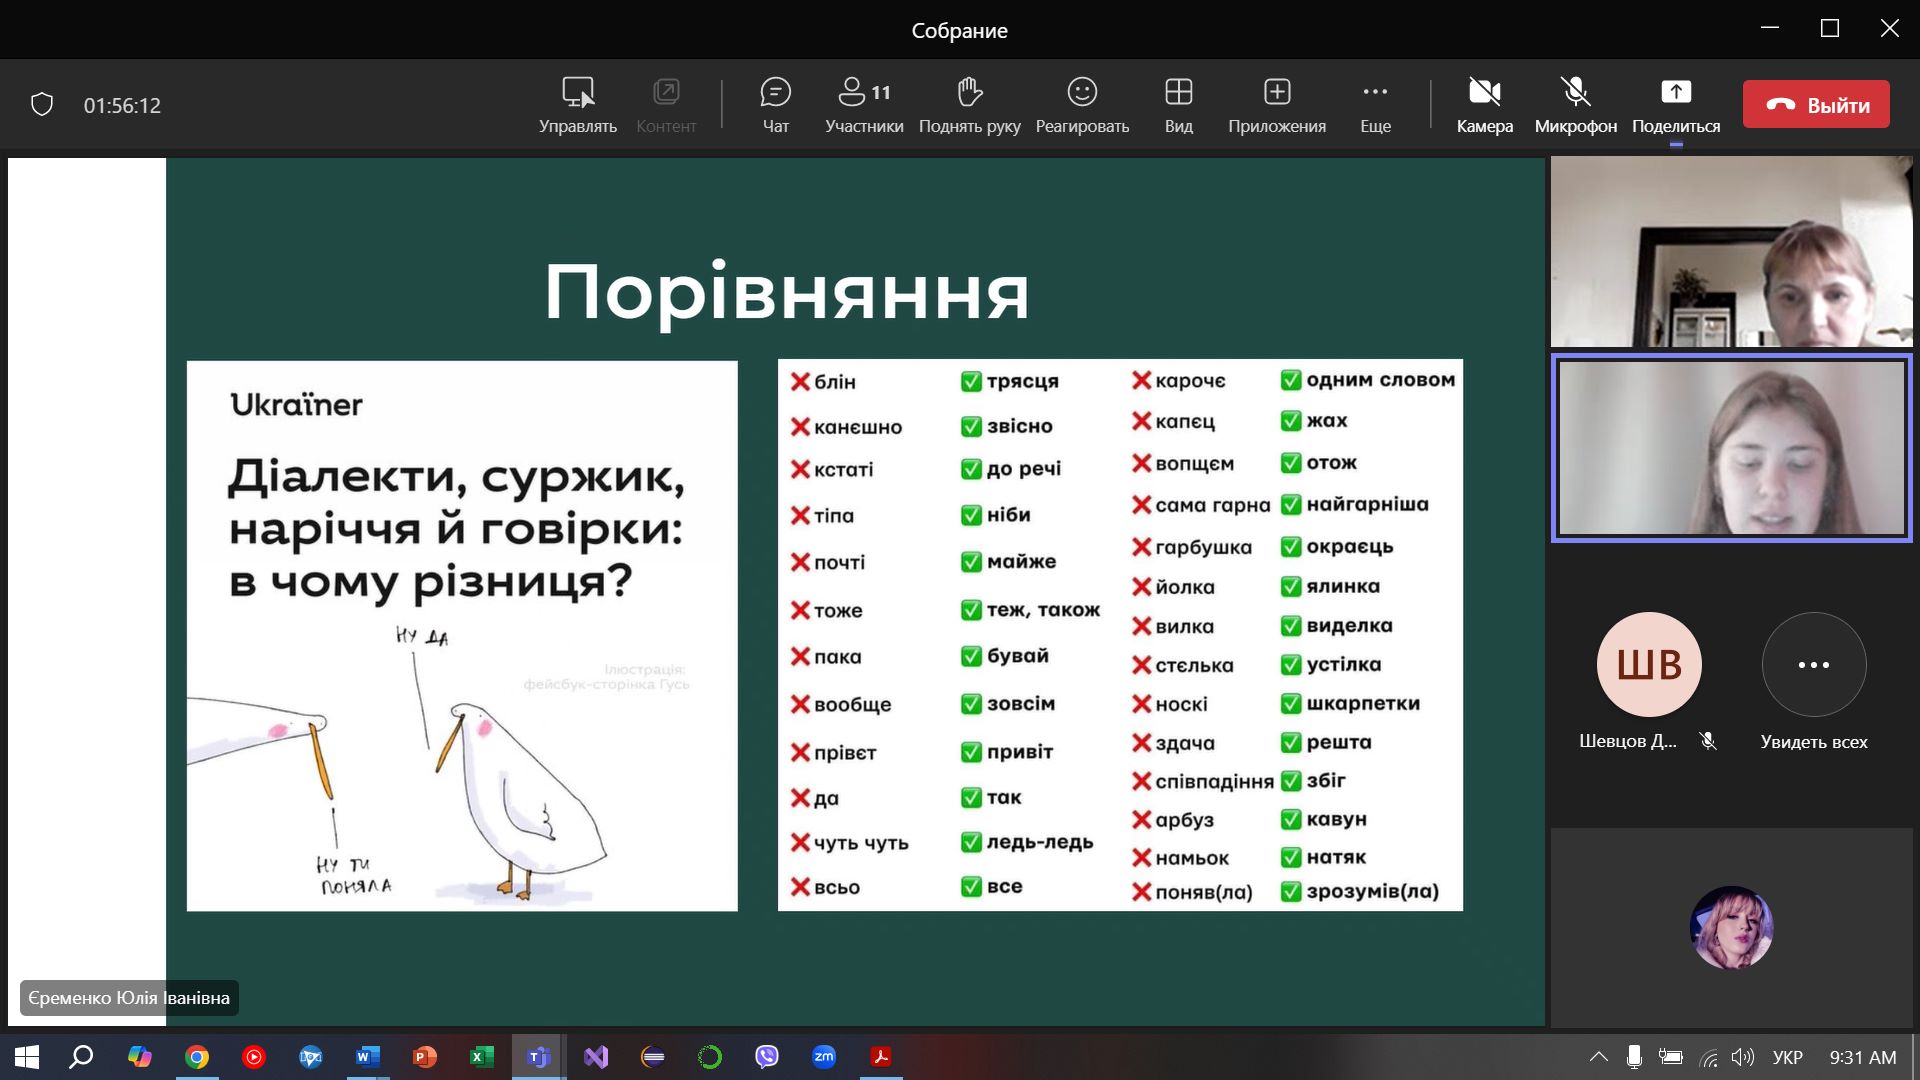
Task: Click the Єременко Юлія Іванівна name label
Action: pos(129,998)
